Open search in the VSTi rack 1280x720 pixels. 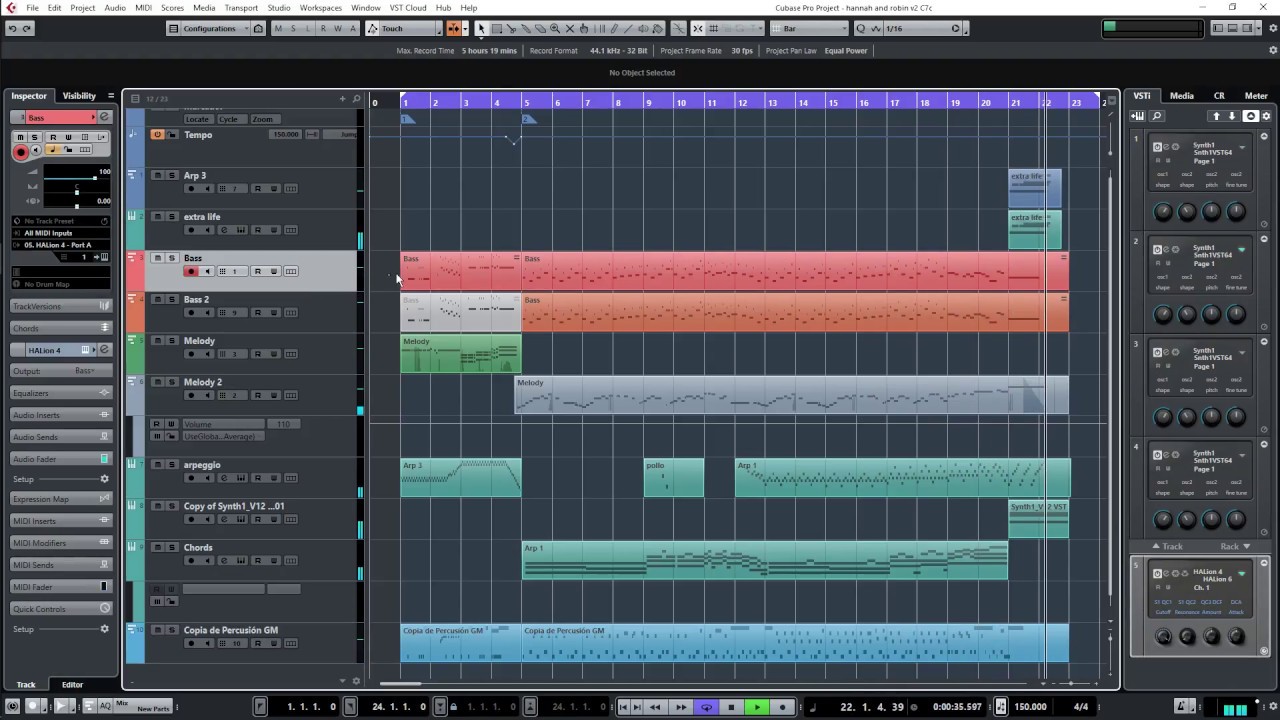(1157, 116)
